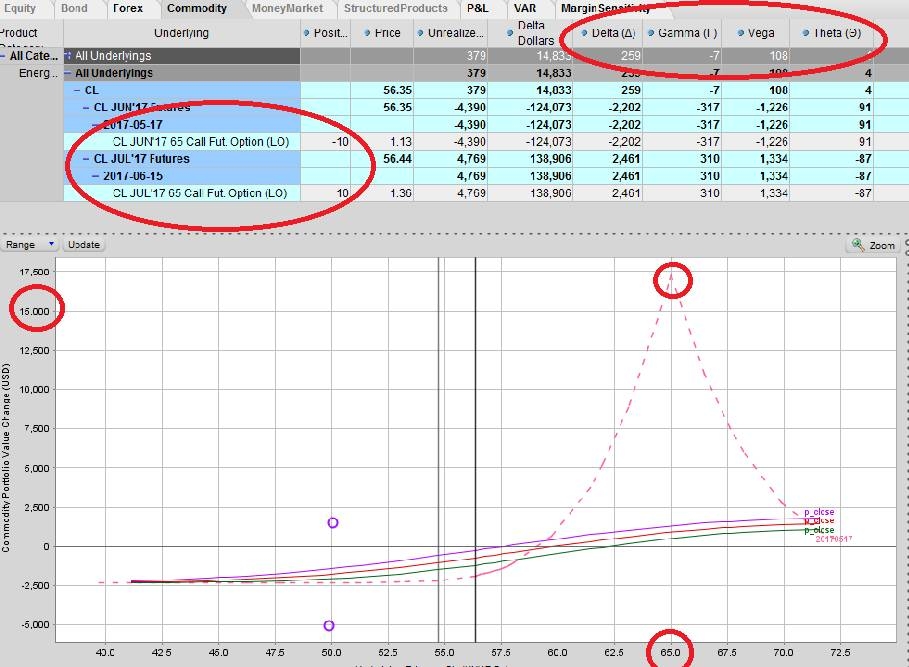Screen dimensions: 909x667
Task: Click the Zoom button label
Action: click(882, 246)
